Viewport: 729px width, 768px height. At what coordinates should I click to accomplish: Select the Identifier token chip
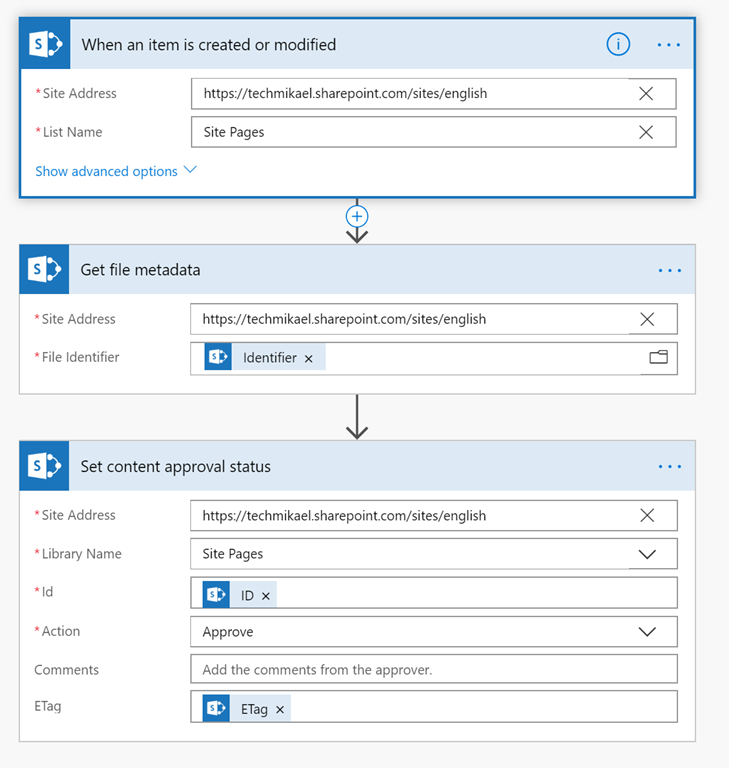pos(265,357)
